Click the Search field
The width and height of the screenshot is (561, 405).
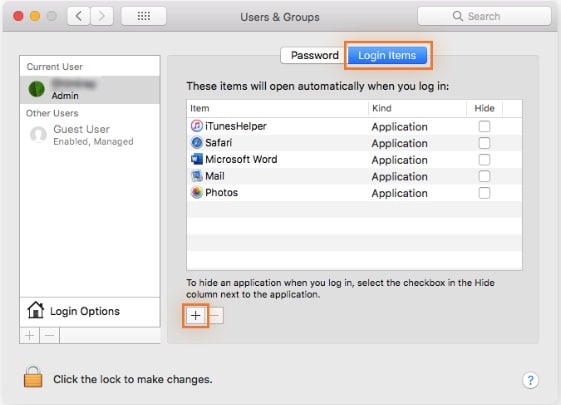point(484,16)
